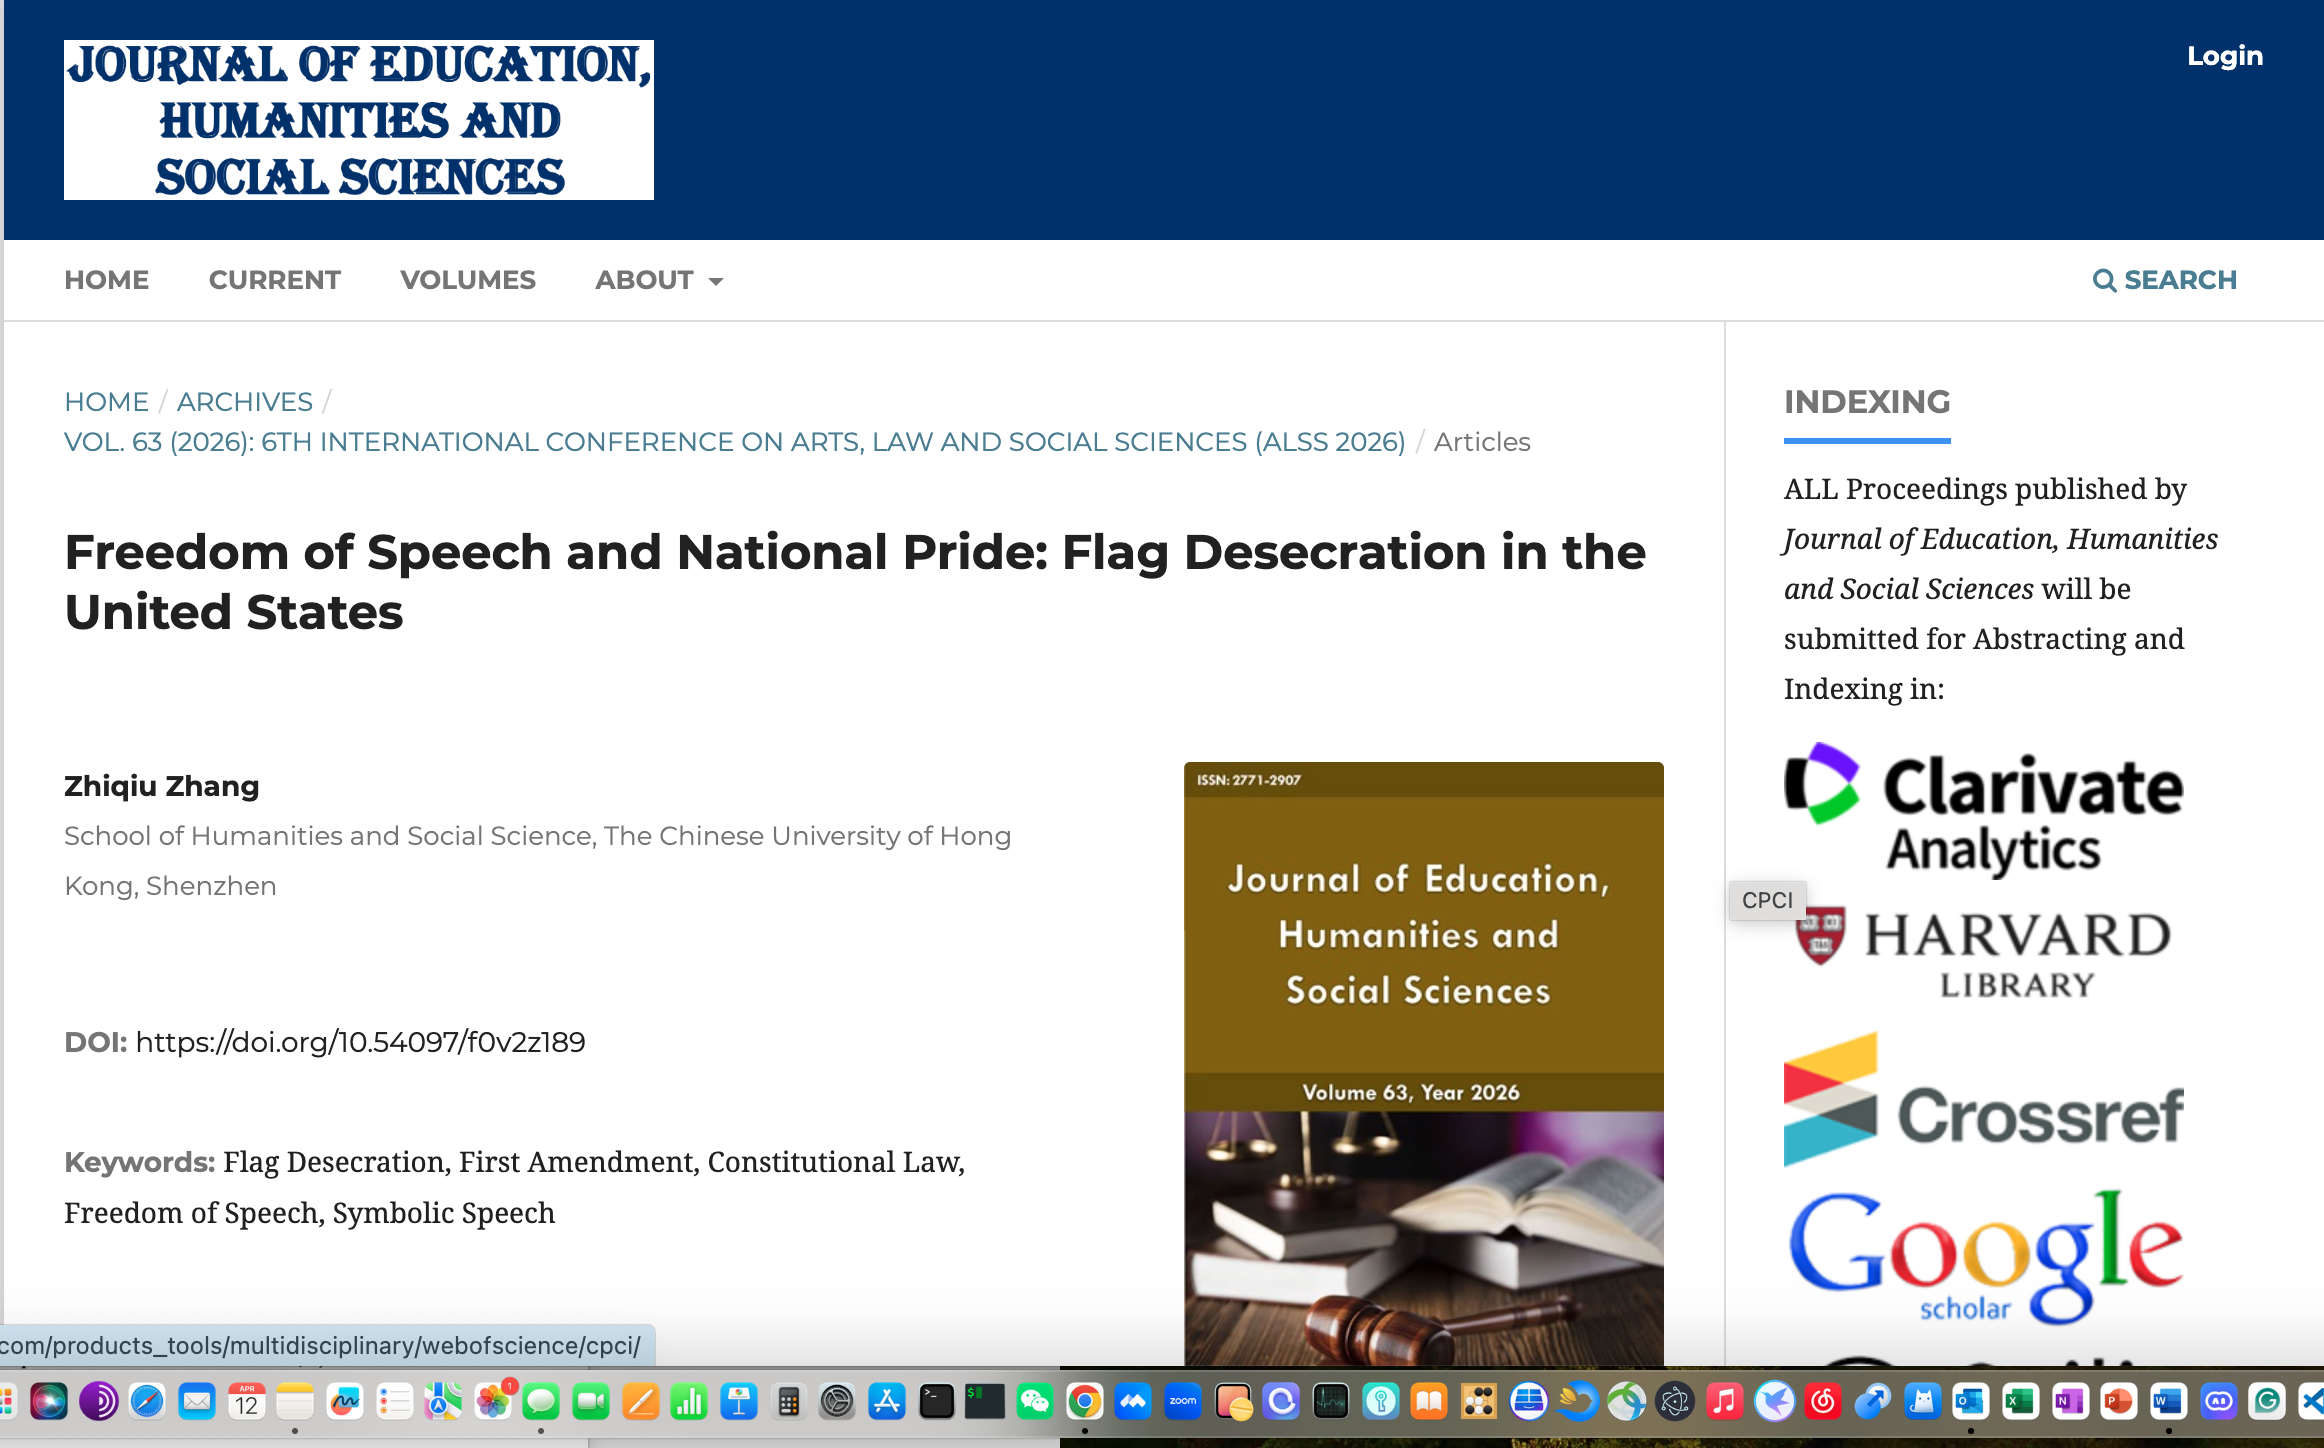Screen dimensions: 2324x1448
Task: Open the DOI link https://doi.org/10.54097/f0v2z189
Action: (x=360, y=1042)
